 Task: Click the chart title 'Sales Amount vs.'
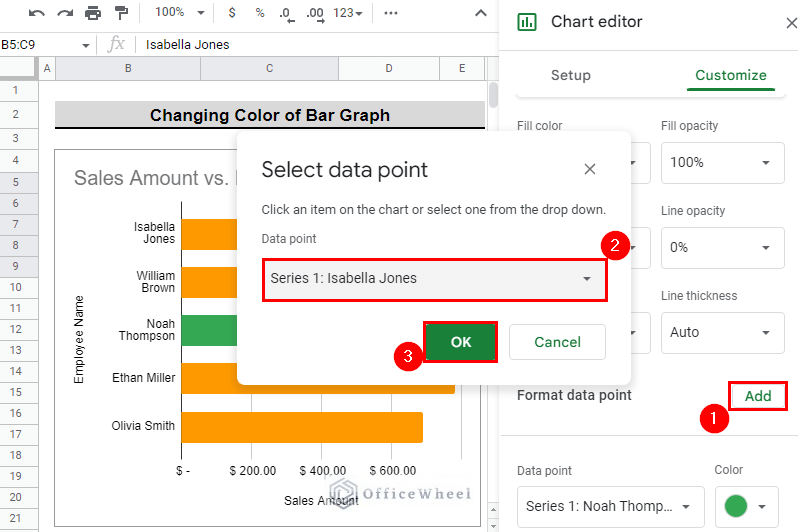(151, 178)
